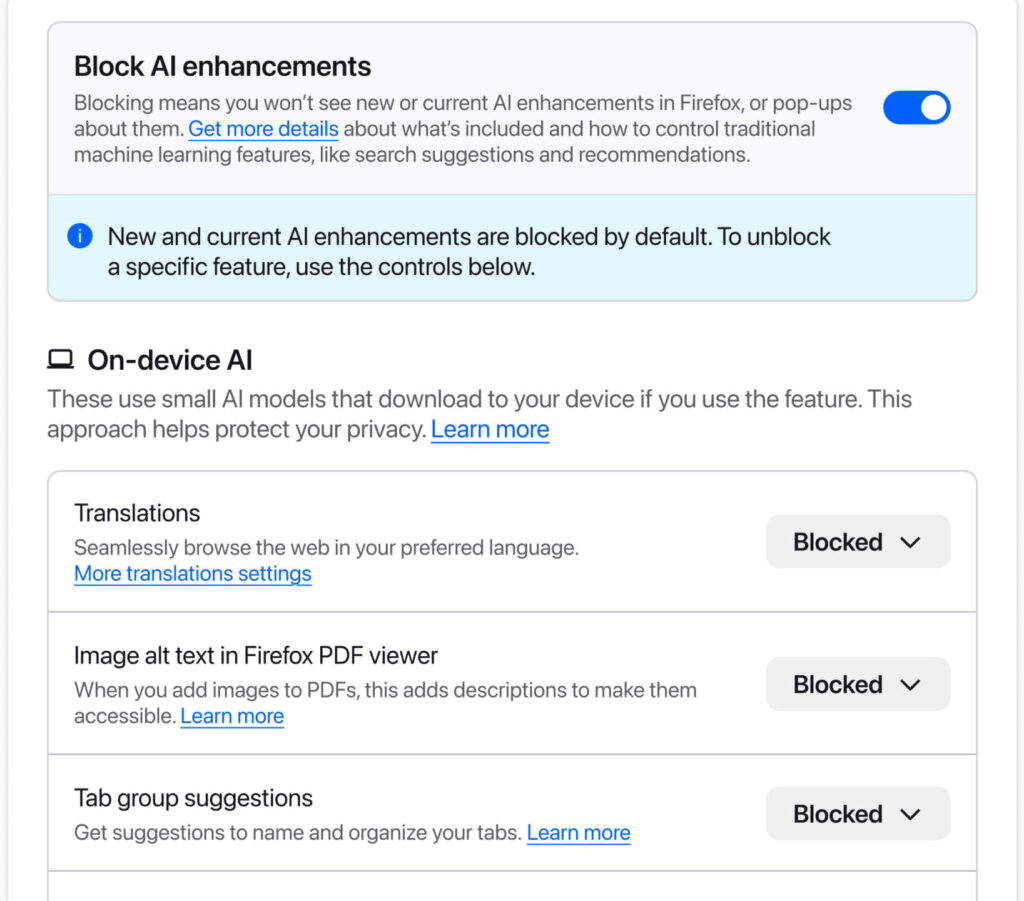
Task: Toggle the Block AI enhancements switch
Action: pos(916,108)
